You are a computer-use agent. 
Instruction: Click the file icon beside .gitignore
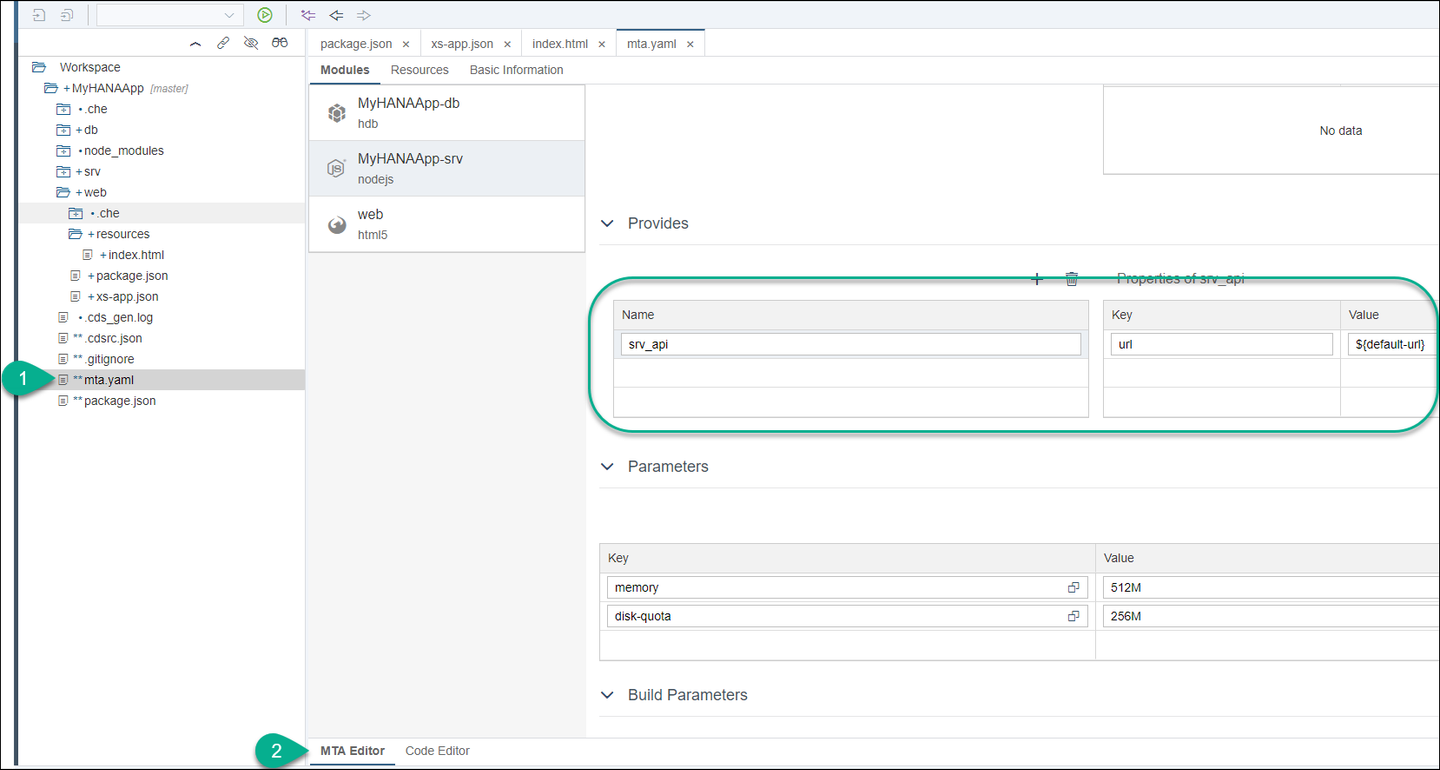(x=64, y=359)
